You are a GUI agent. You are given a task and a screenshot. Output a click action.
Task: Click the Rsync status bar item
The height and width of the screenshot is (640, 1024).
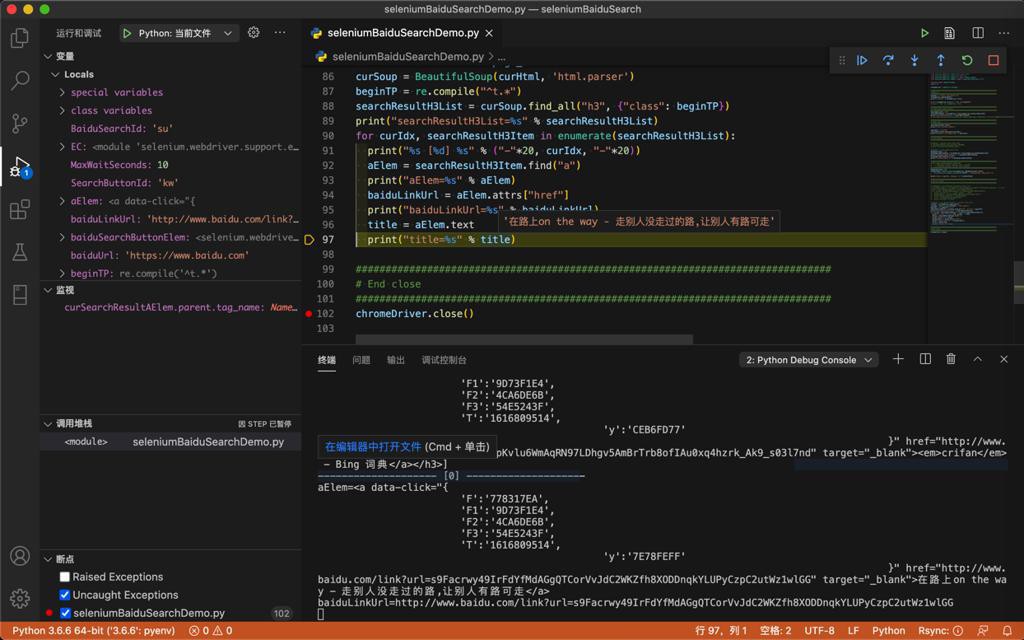click(x=940, y=631)
